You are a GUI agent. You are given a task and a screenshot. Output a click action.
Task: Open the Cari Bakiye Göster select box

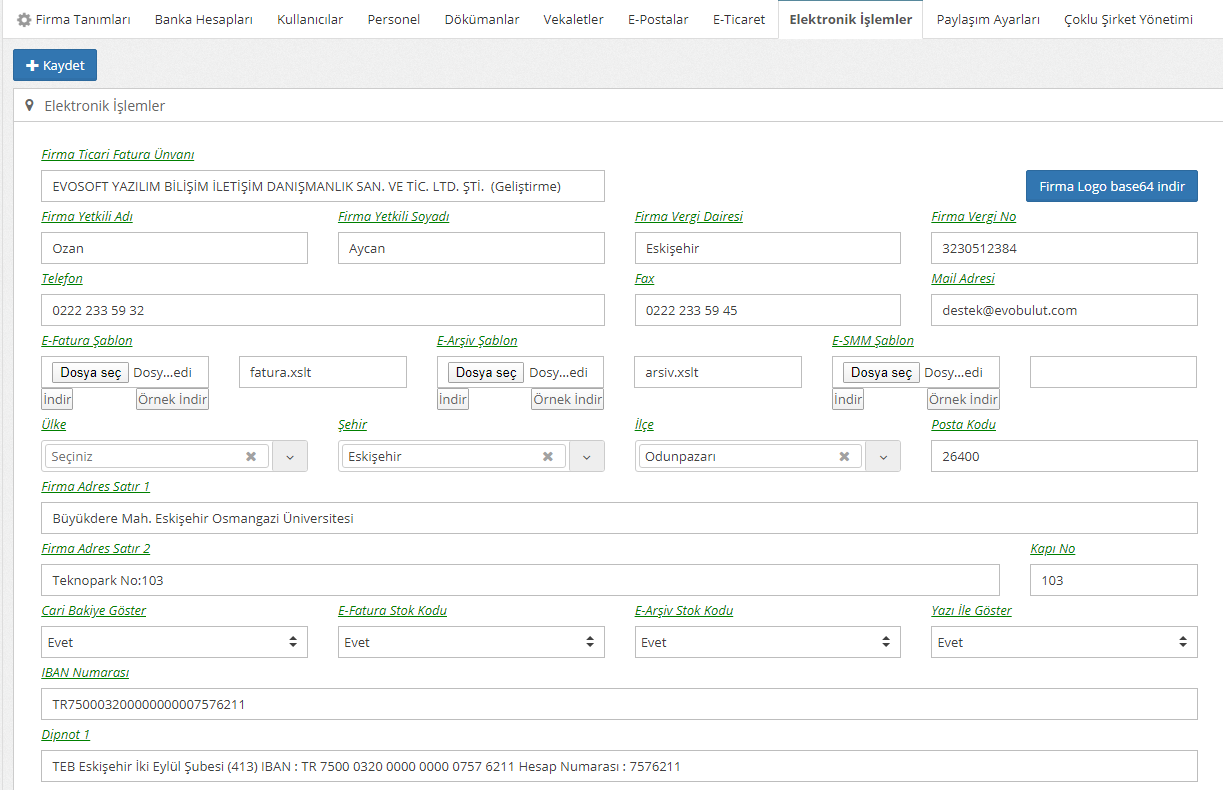pyautogui.click(x=174, y=642)
